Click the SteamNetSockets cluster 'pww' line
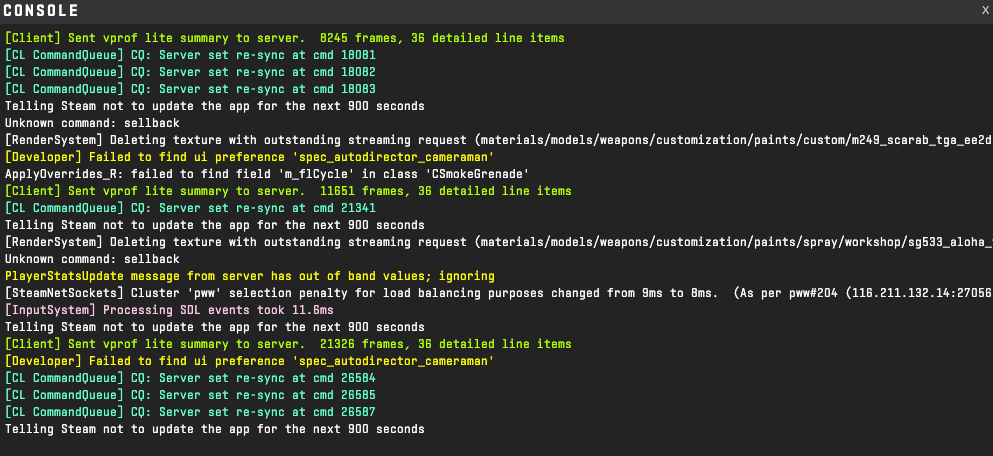993x456 pixels. pos(498,293)
